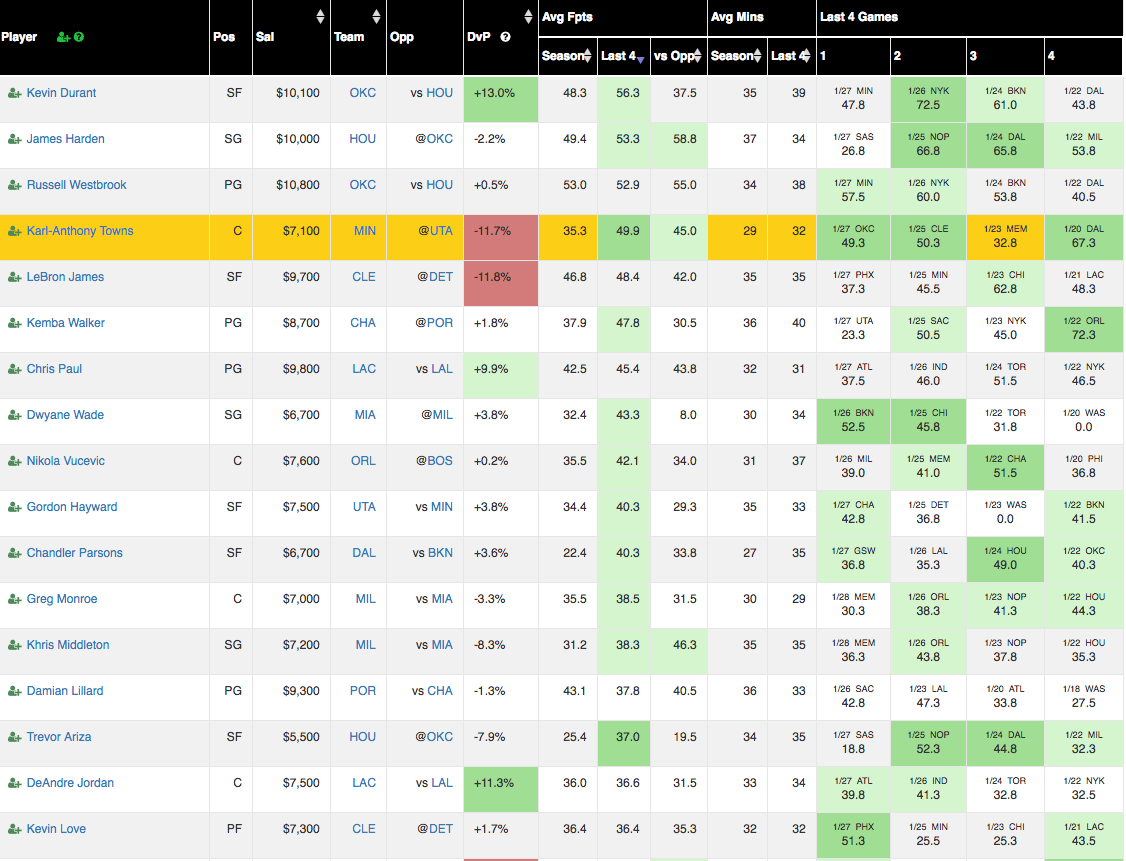The width and height of the screenshot is (1126, 861).
Task: Sort table by Team column arrows
Action: pos(376,17)
